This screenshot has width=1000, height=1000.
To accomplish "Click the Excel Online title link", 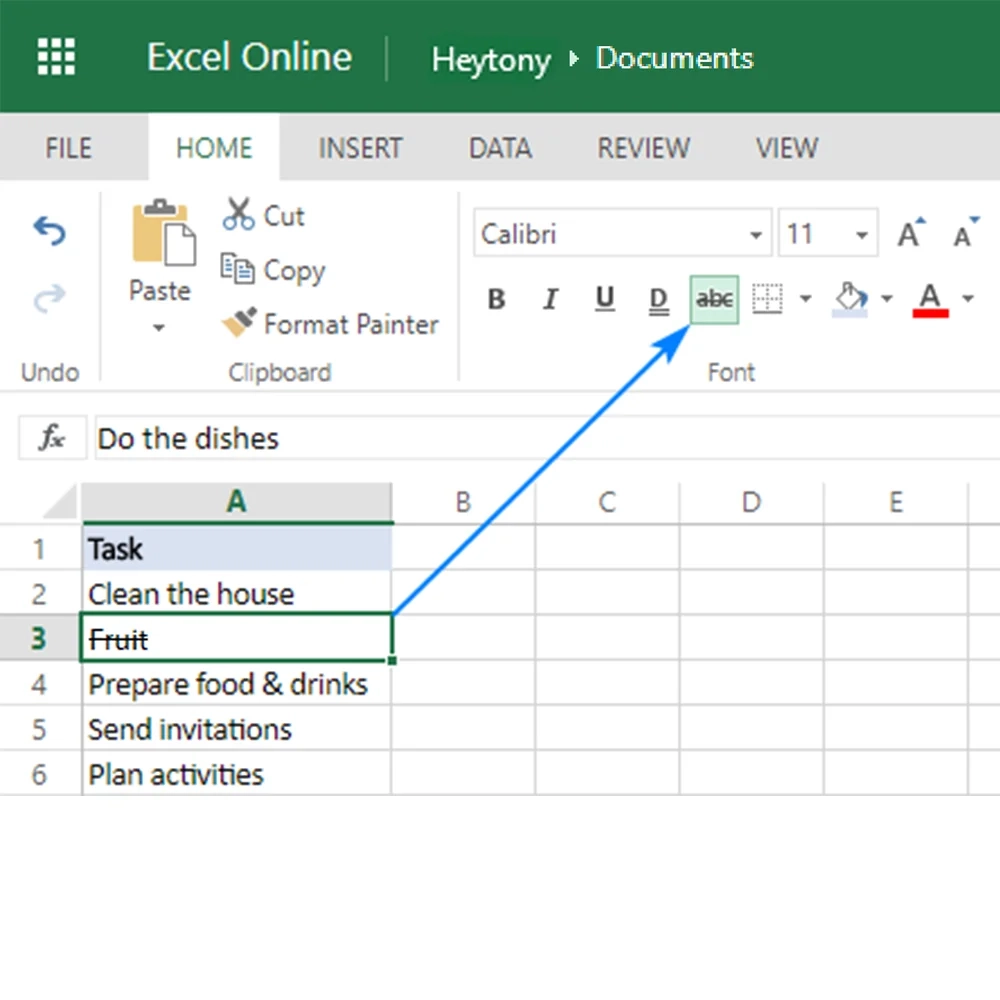I will (x=249, y=57).
